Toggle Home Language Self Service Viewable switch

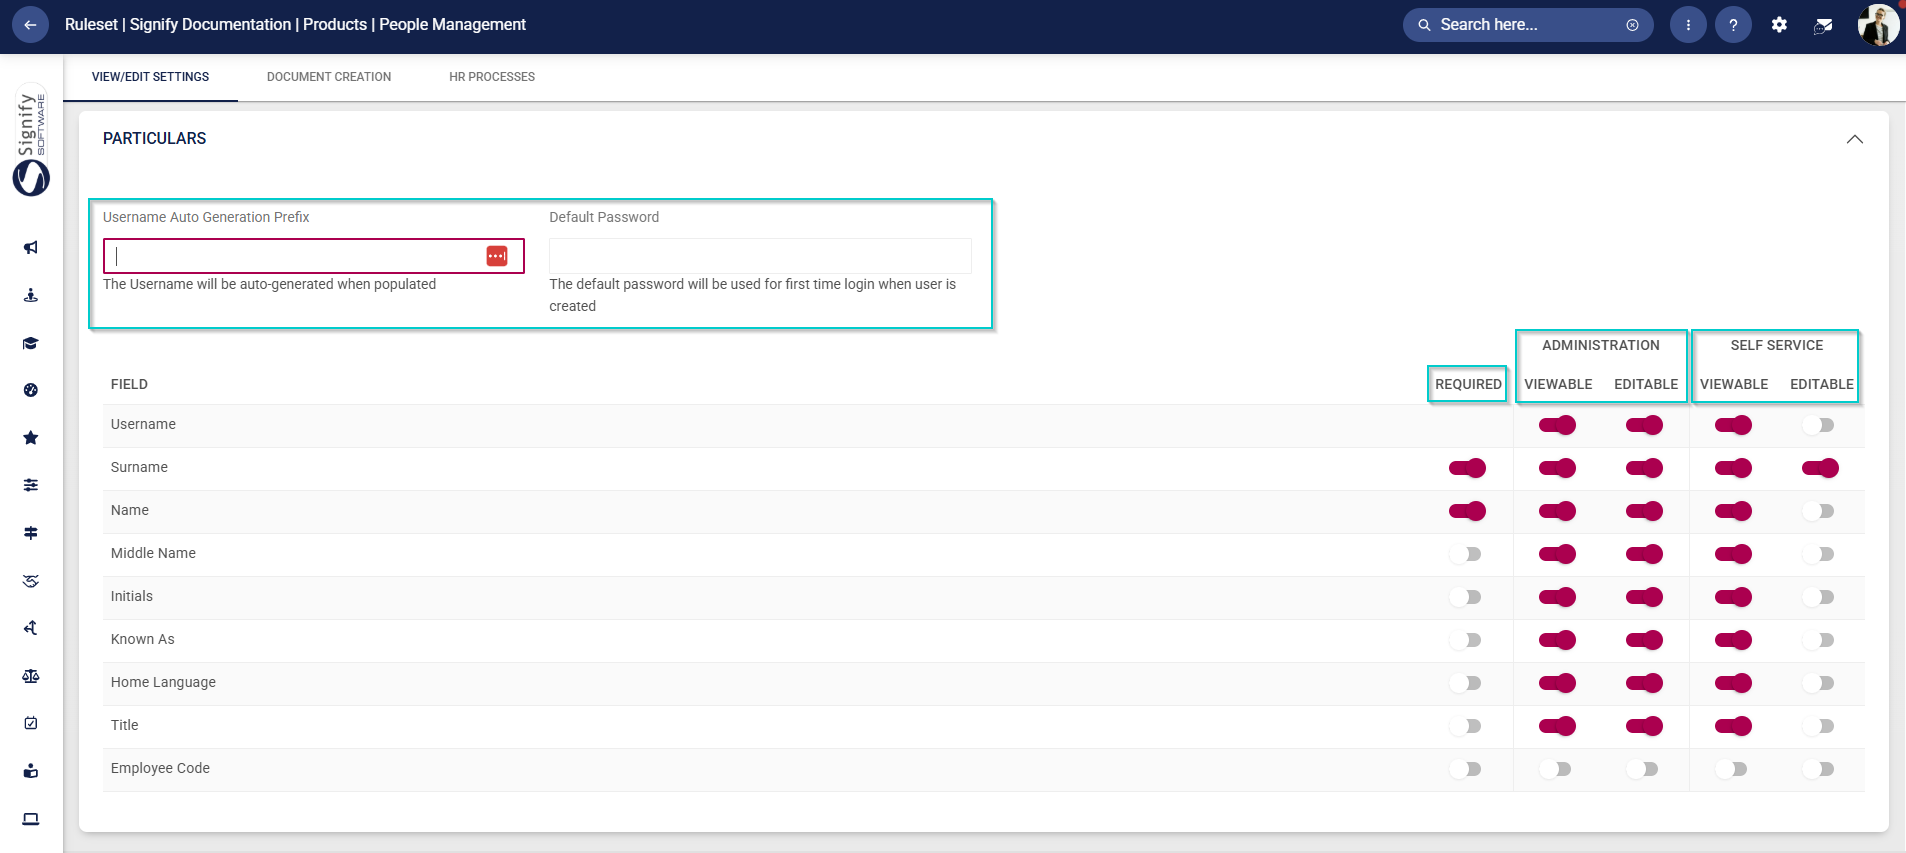1733,683
